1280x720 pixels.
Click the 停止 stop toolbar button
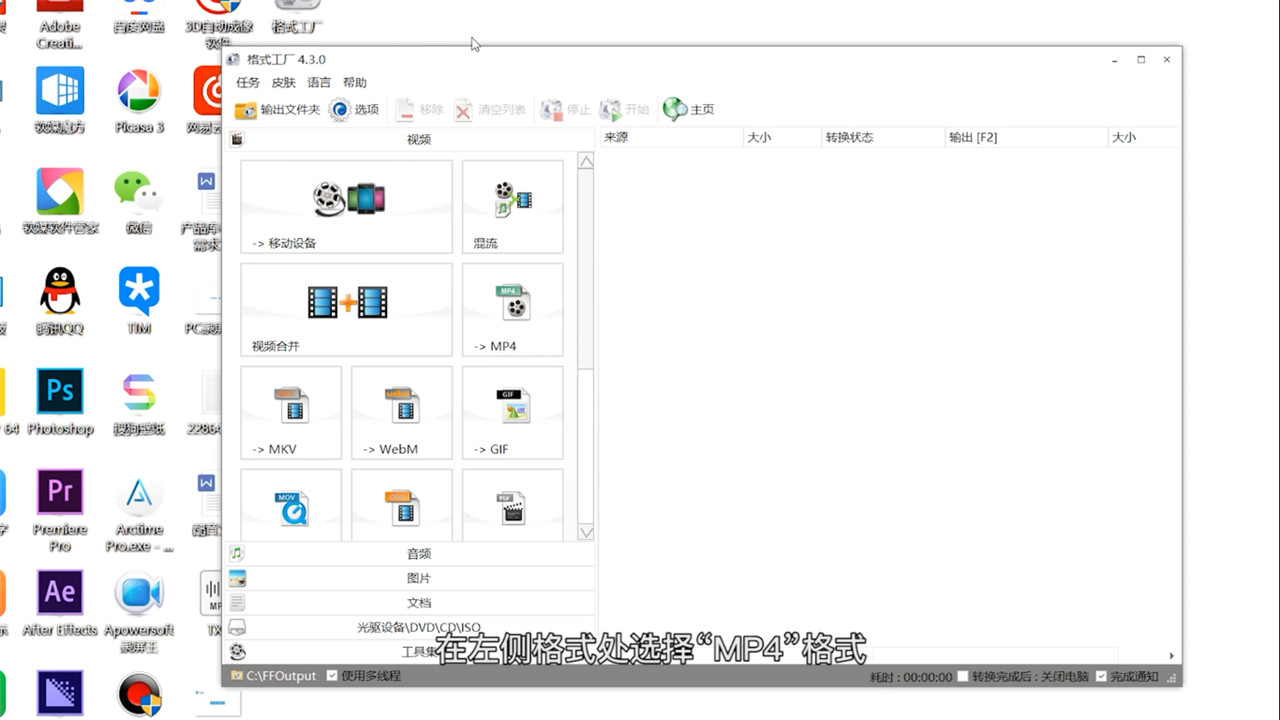(566, 110)
